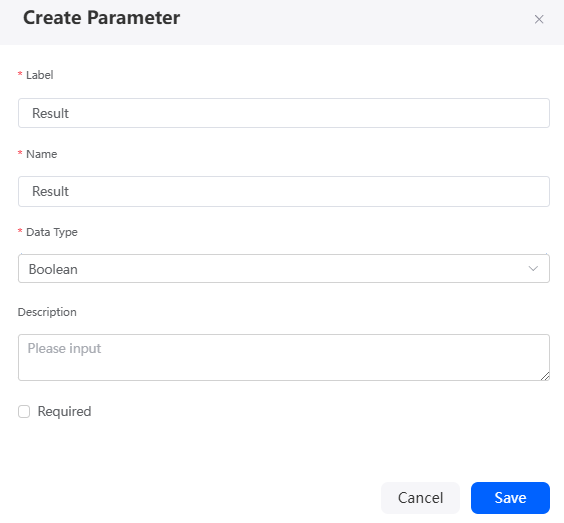Place cursor on Result text in Name field
The image size is (564, 523).
[x=50, y=191]
